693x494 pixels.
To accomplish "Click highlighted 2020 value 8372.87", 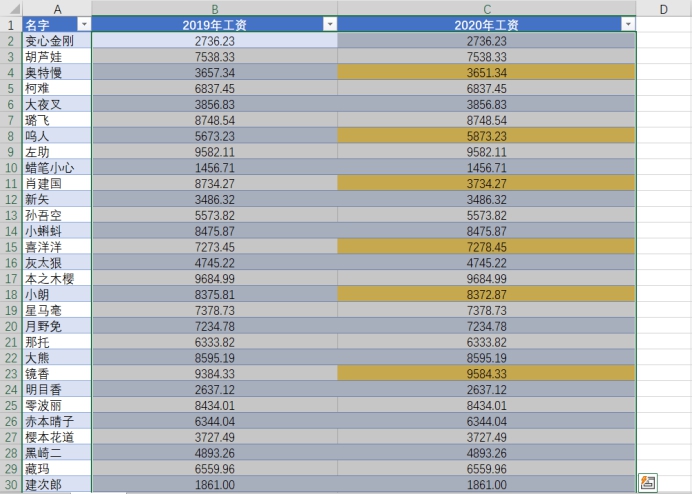I will click(487, 294).
